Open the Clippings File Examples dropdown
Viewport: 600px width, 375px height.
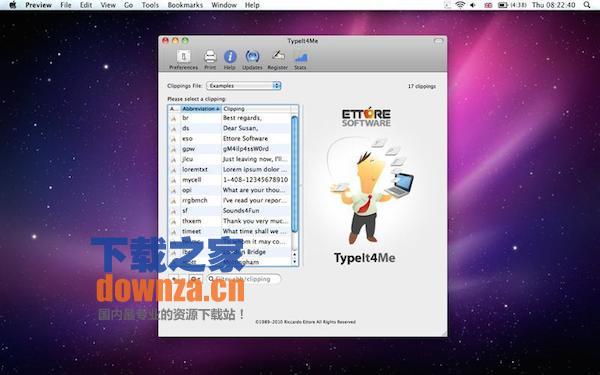[x=244, y=86]
